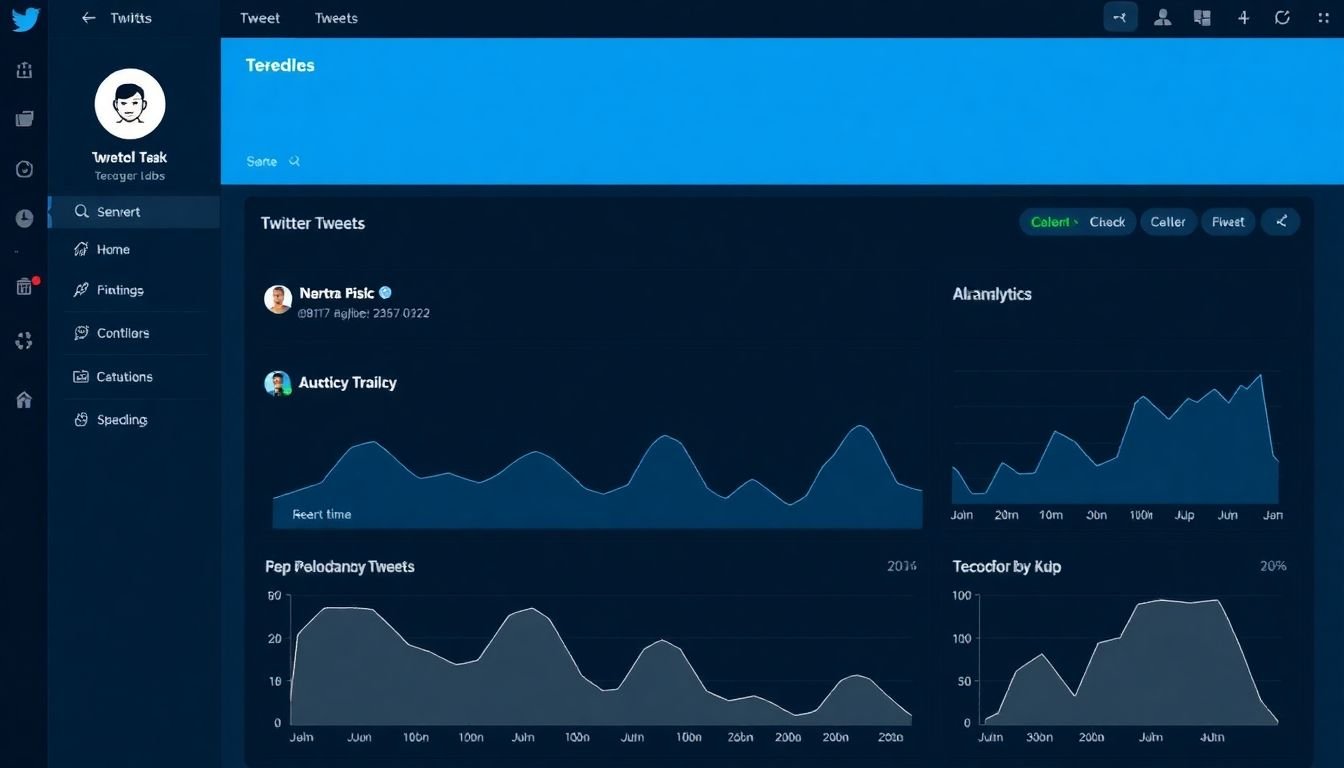Click the Fiweet button
Viewport: 1344px width, 768px height.
(1228, 222)
